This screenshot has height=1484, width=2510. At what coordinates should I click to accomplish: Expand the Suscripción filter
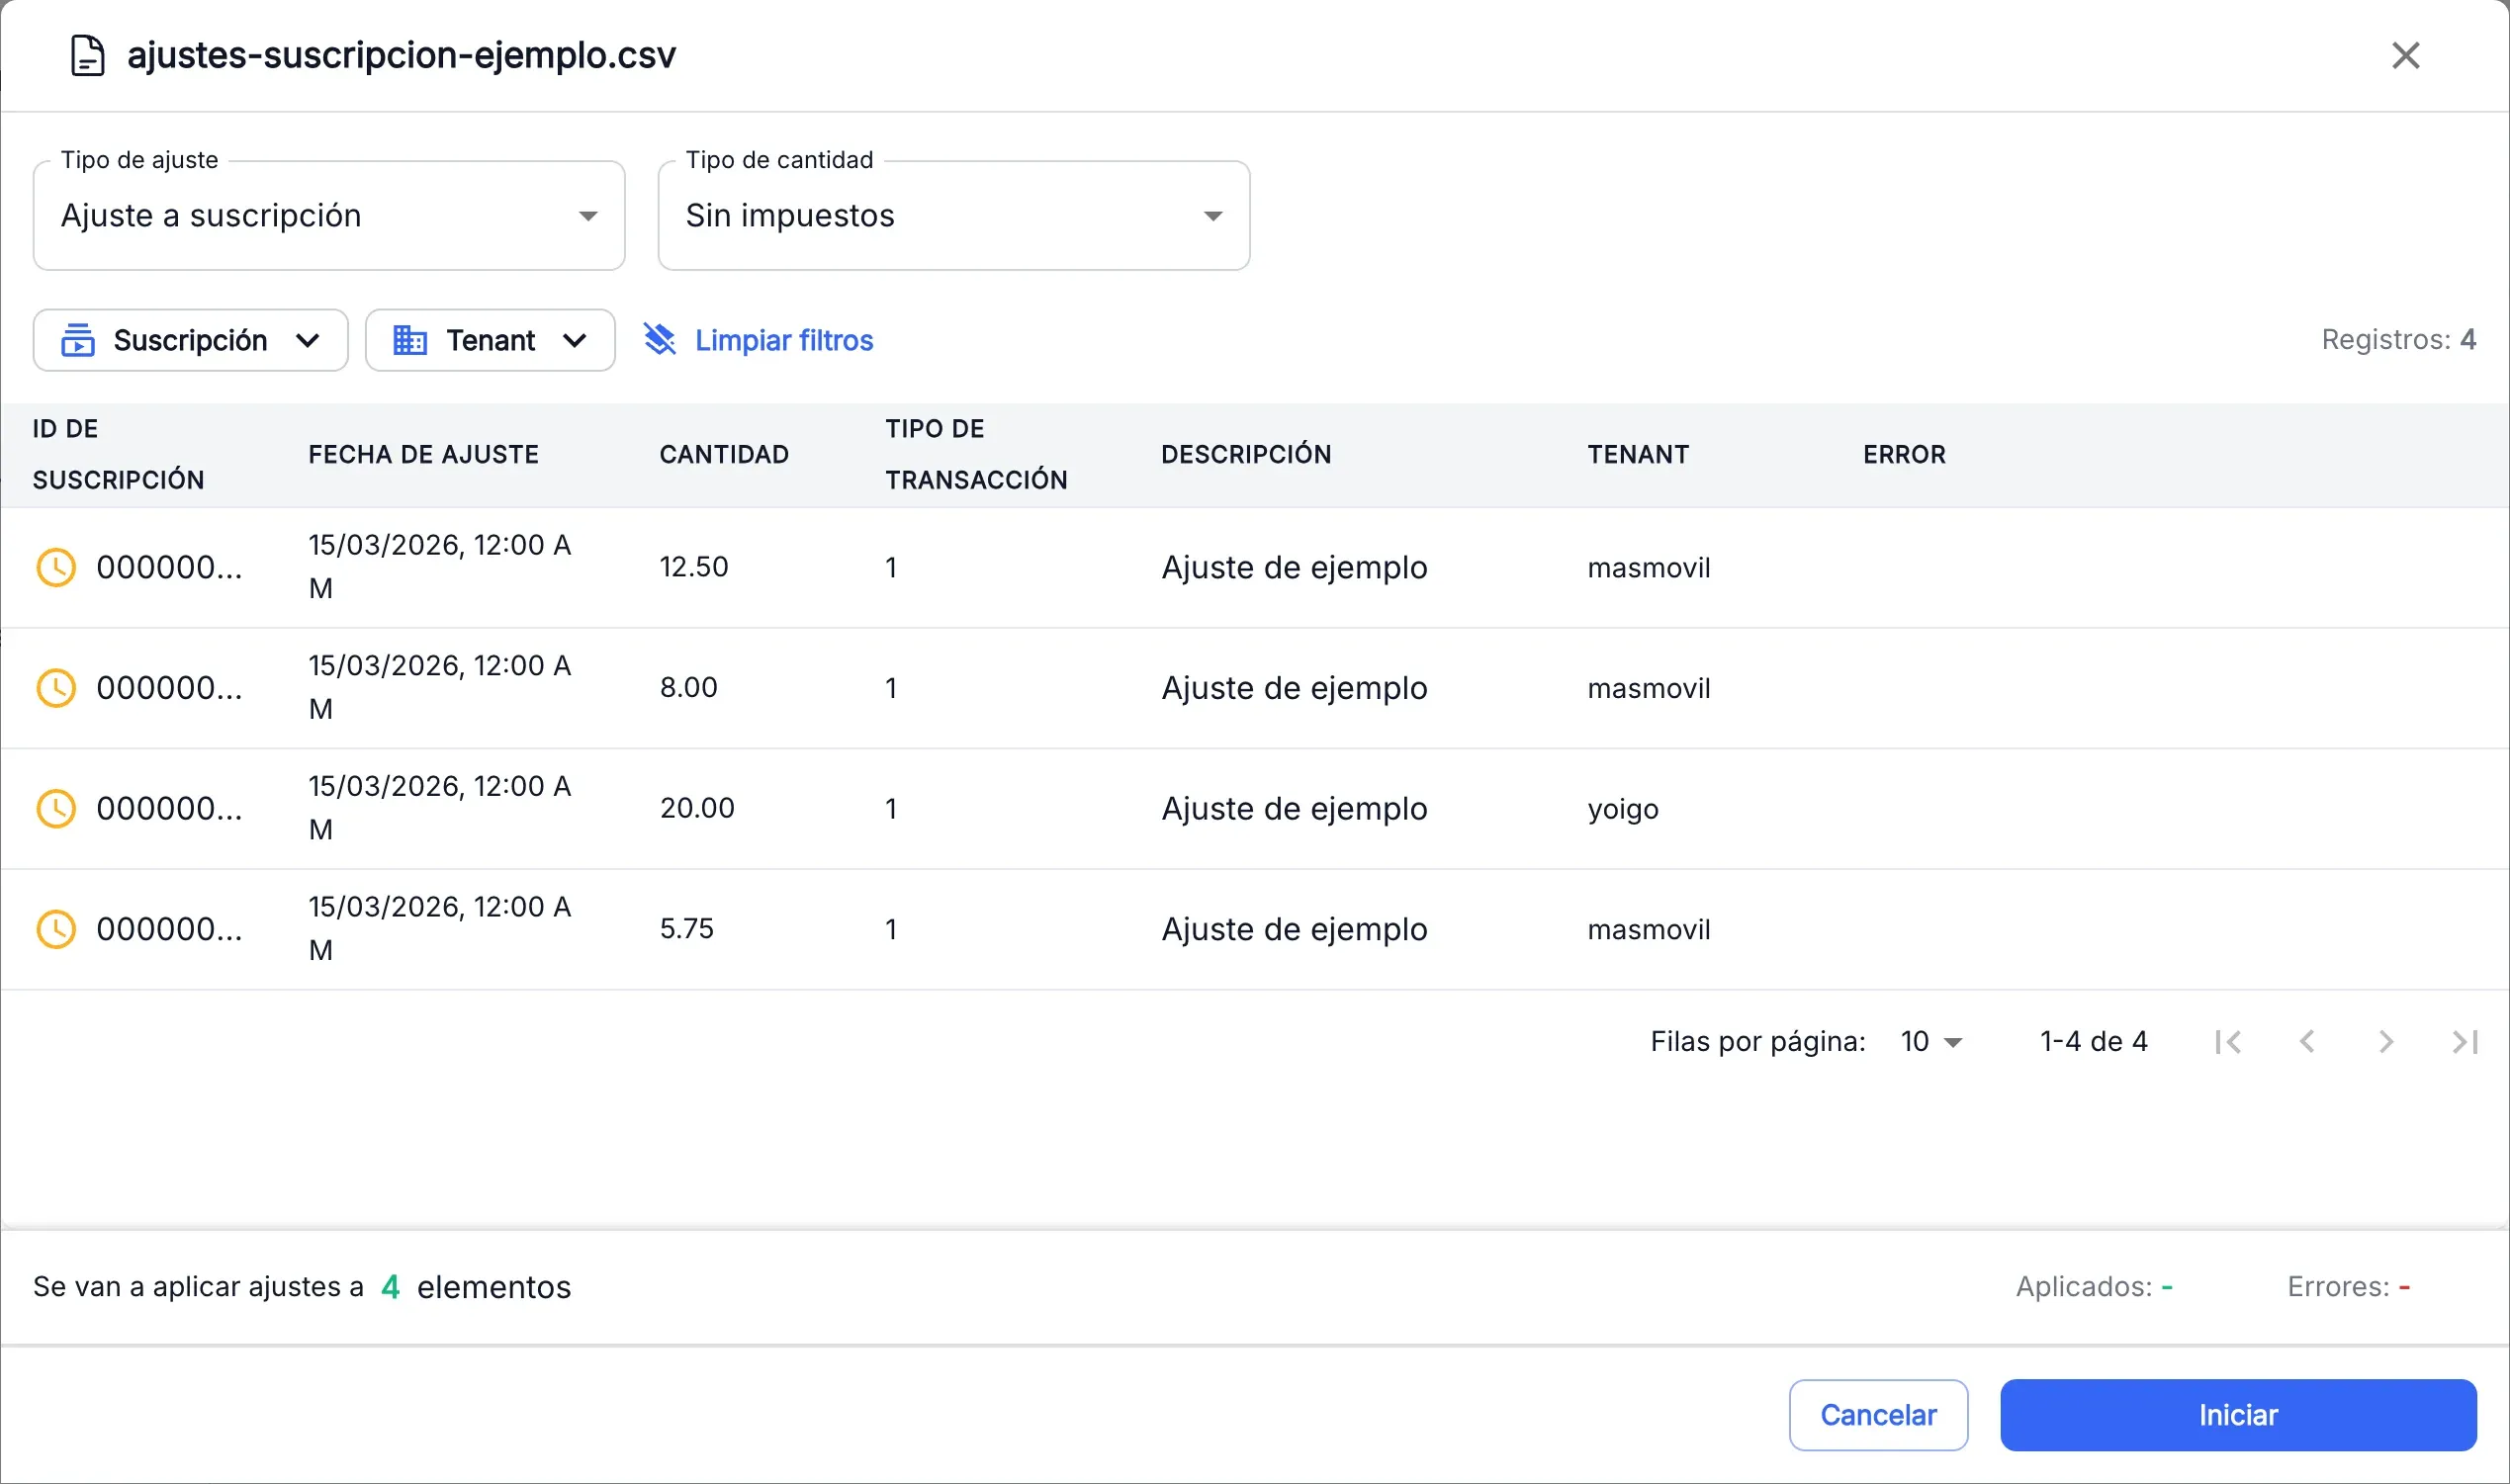191,340
